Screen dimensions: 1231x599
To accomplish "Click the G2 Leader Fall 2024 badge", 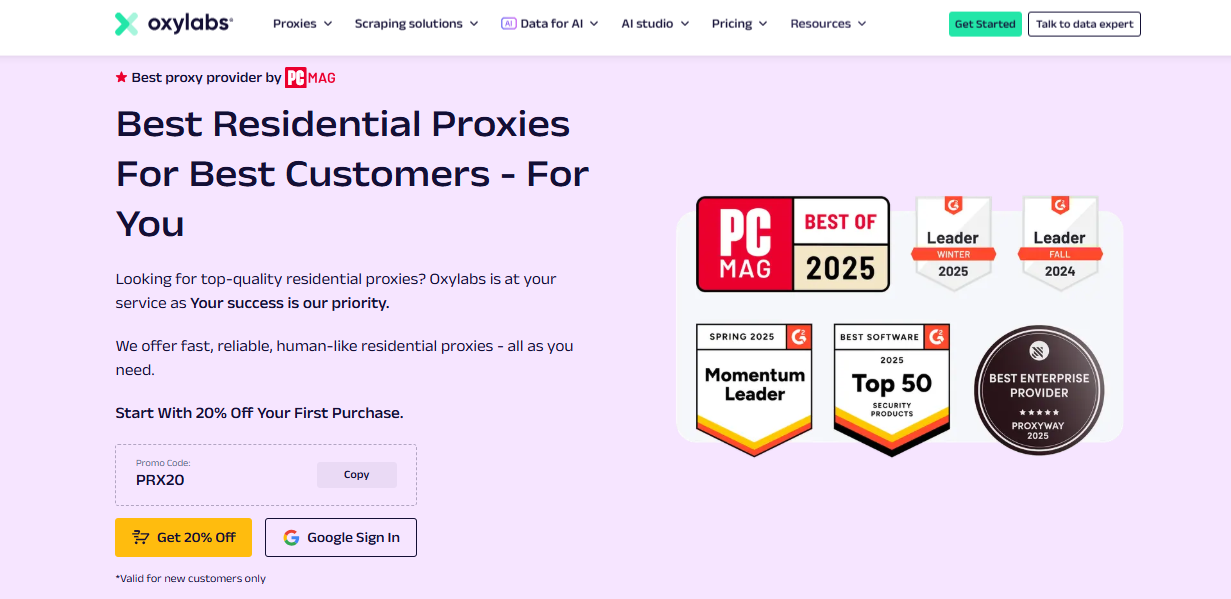I will [x=1060, y=243].
